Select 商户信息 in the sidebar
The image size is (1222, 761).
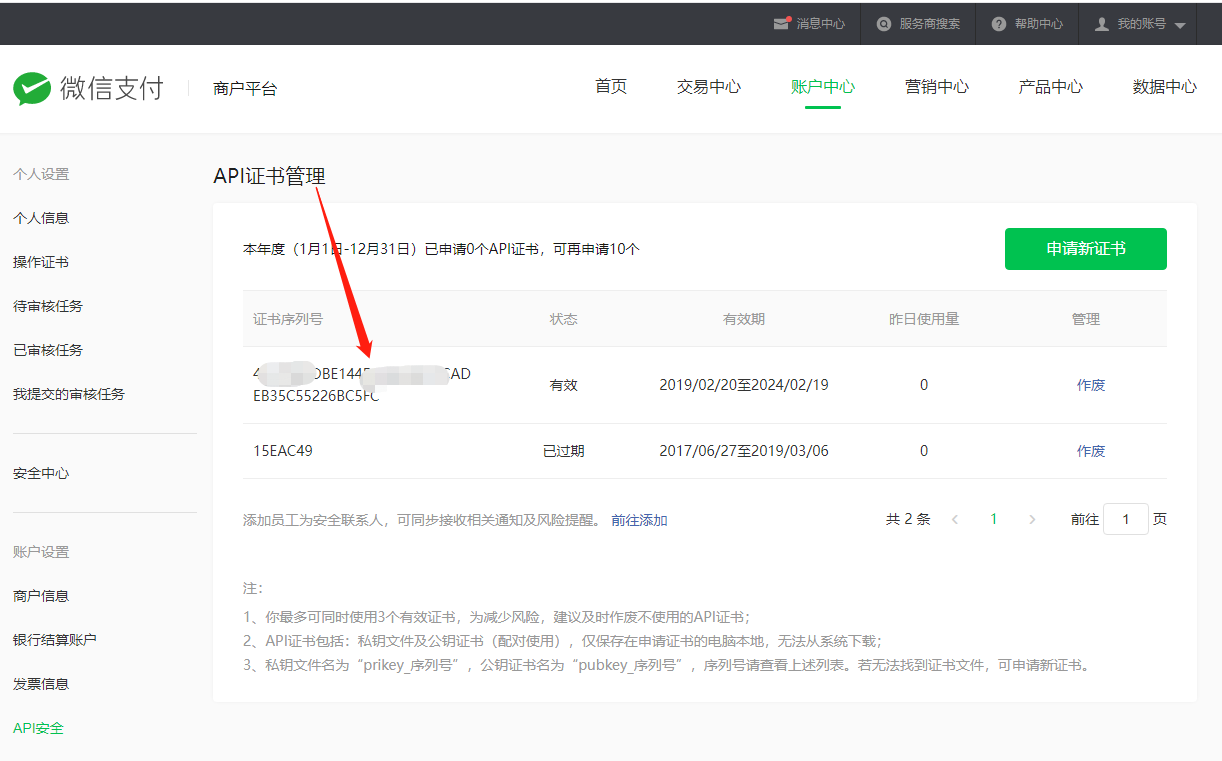(41, 596)
